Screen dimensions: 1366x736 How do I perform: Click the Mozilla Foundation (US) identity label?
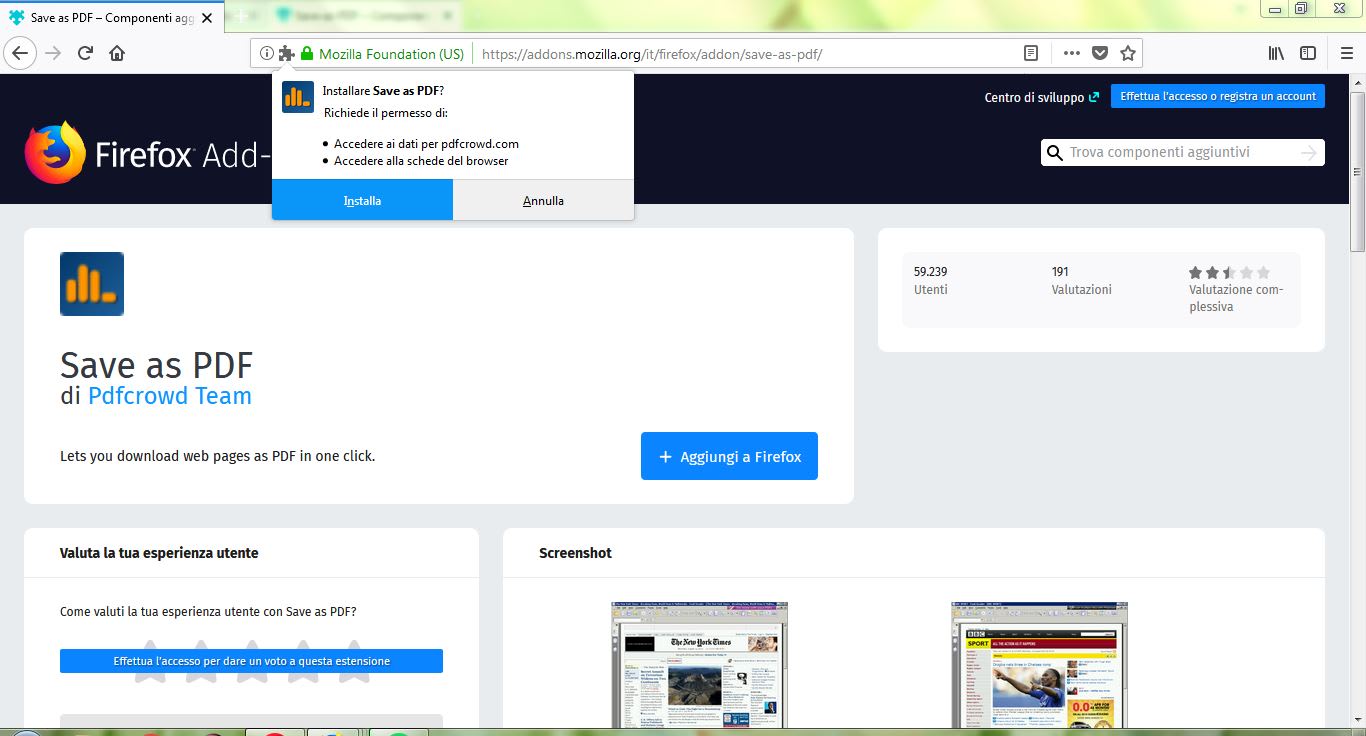pyautogui.click(x=391, y=54)
